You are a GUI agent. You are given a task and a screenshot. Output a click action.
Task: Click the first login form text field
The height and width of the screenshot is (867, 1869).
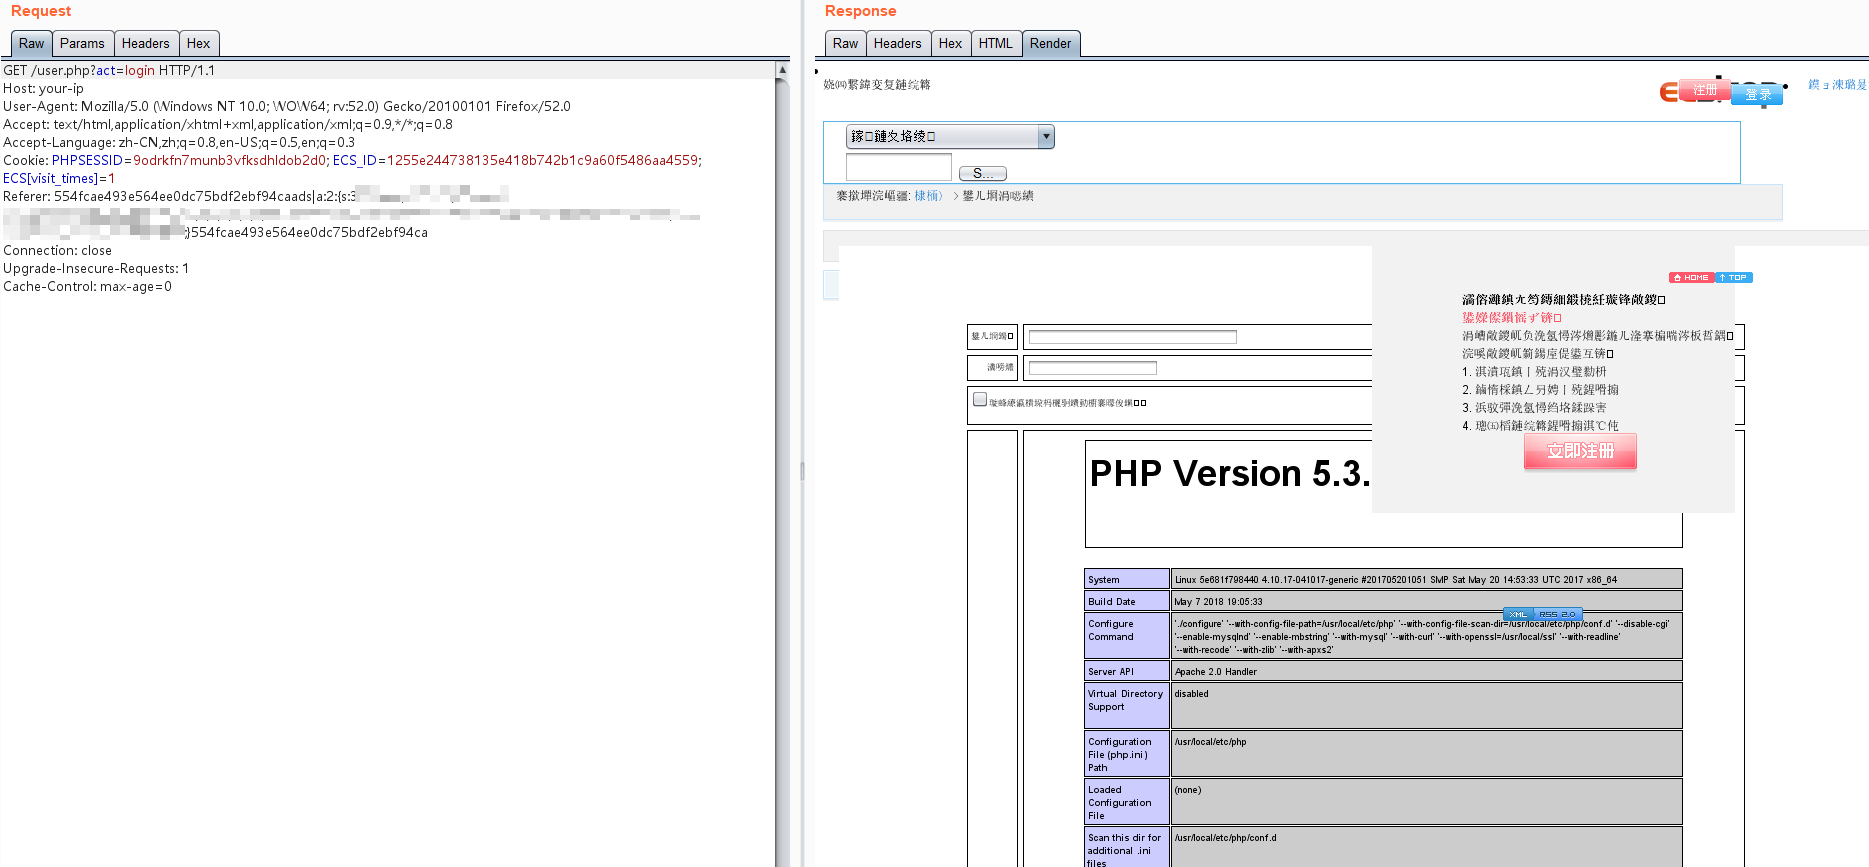click(x=1132, y=337)
